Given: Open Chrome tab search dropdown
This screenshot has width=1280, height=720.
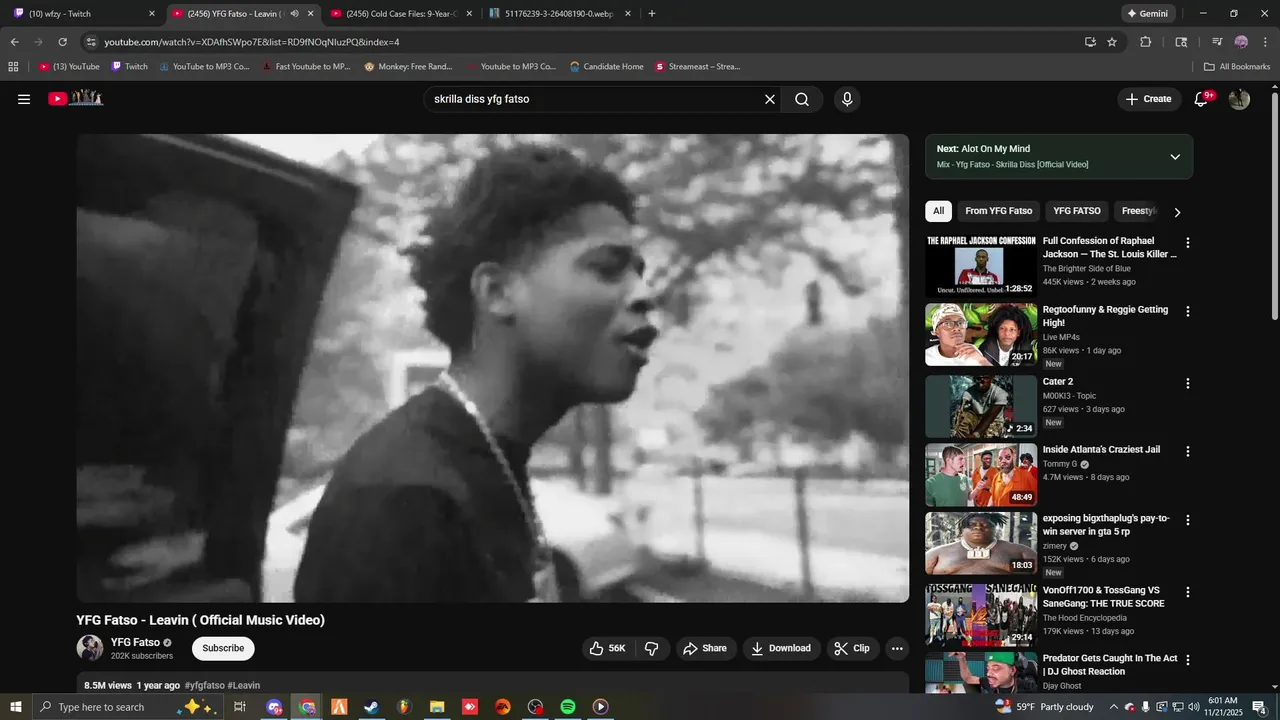Looking at the screenshot, I should coord(1182,42).
